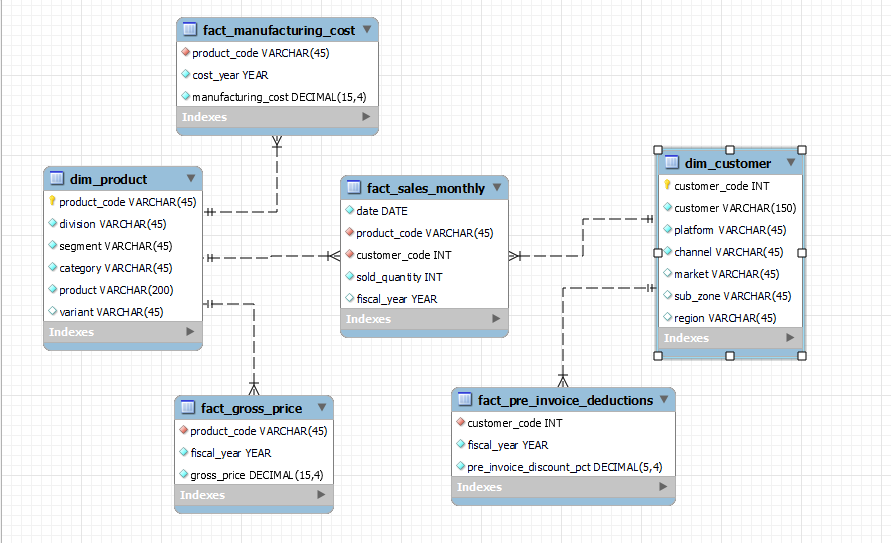Collapse the fact_gross_price table with its header arrow
Screen dimensions: 891x543
point(322,407)
